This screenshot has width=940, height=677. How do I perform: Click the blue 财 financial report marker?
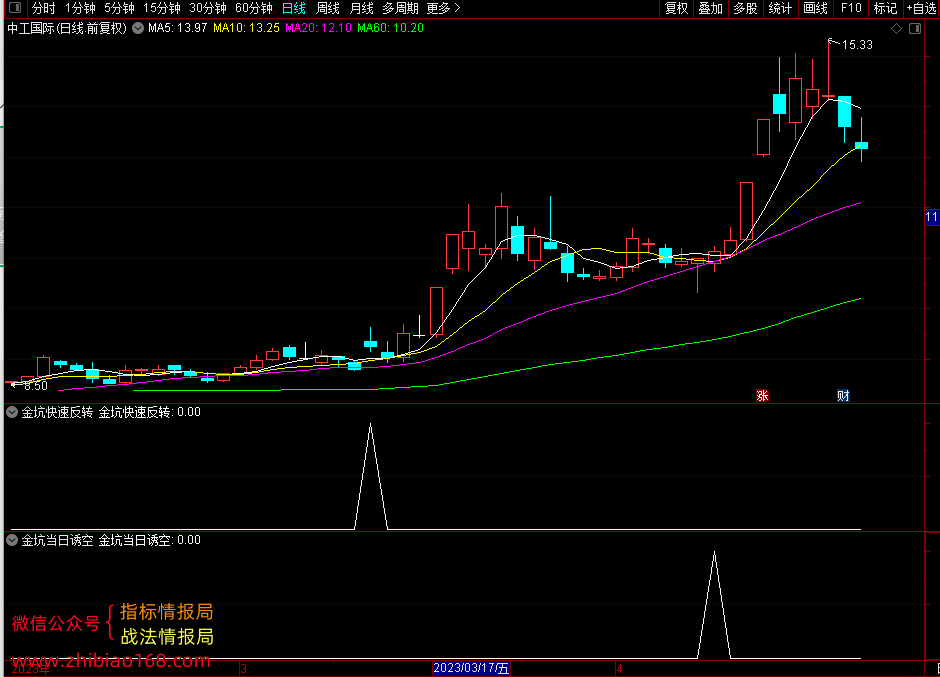[843, 395]
